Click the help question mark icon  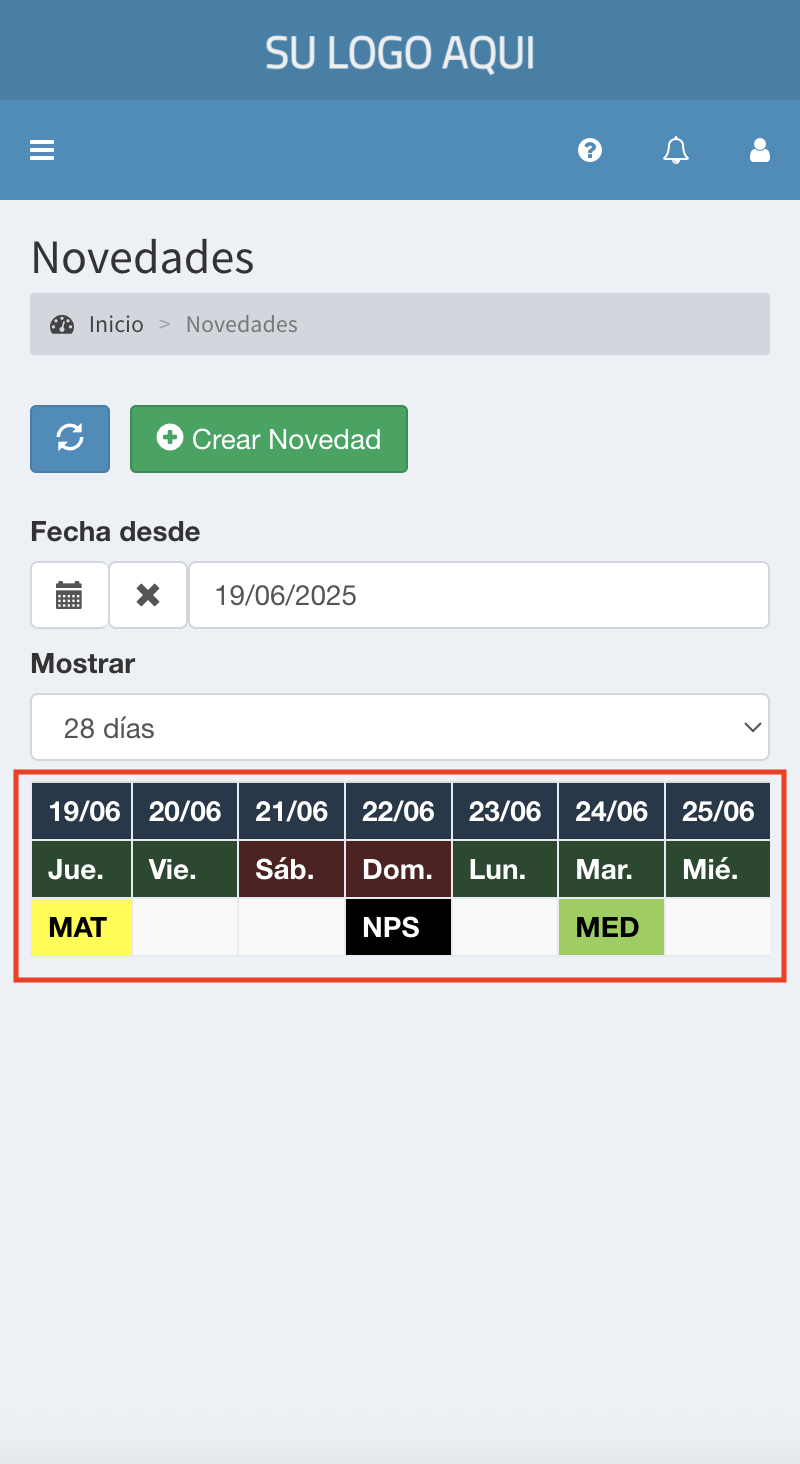[x=590, y=151]
